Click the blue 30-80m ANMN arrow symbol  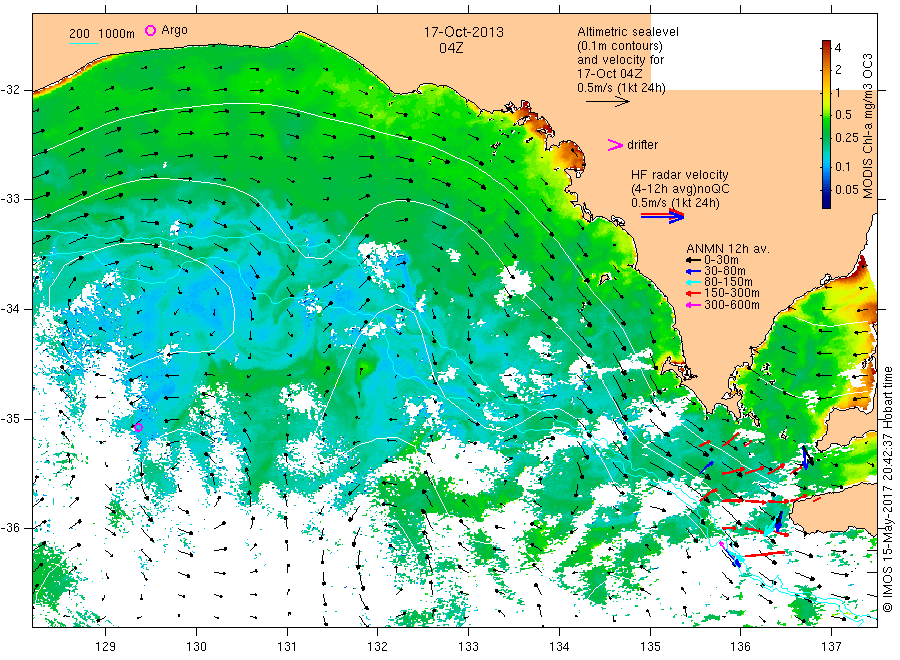(x=693, y=271)
